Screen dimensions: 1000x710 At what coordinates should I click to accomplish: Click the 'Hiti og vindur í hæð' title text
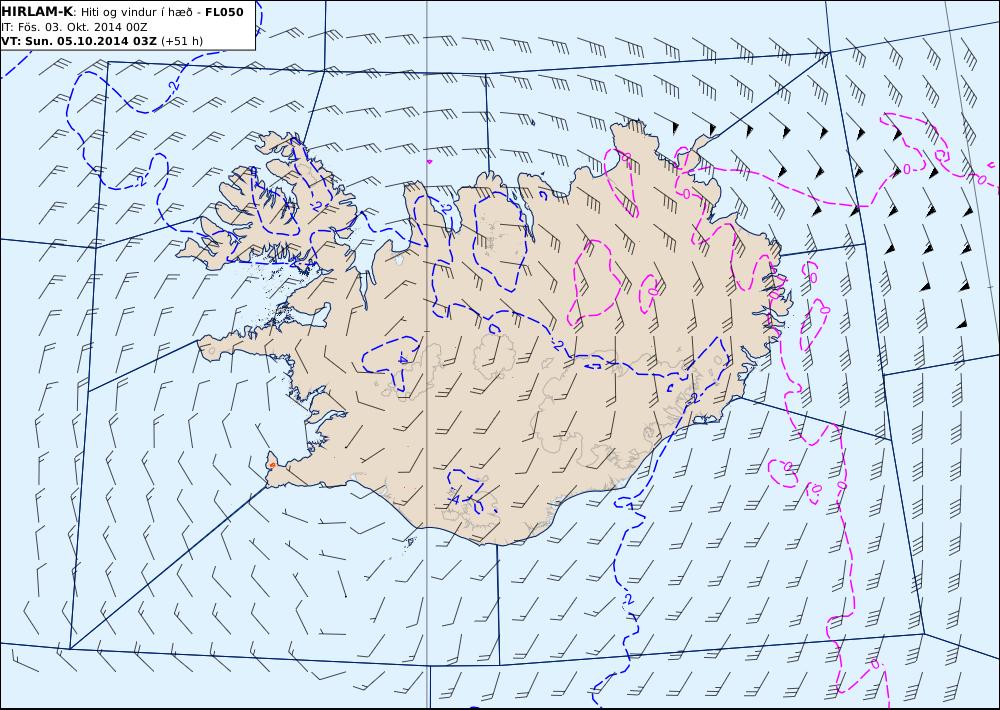(x=136, y=12)
